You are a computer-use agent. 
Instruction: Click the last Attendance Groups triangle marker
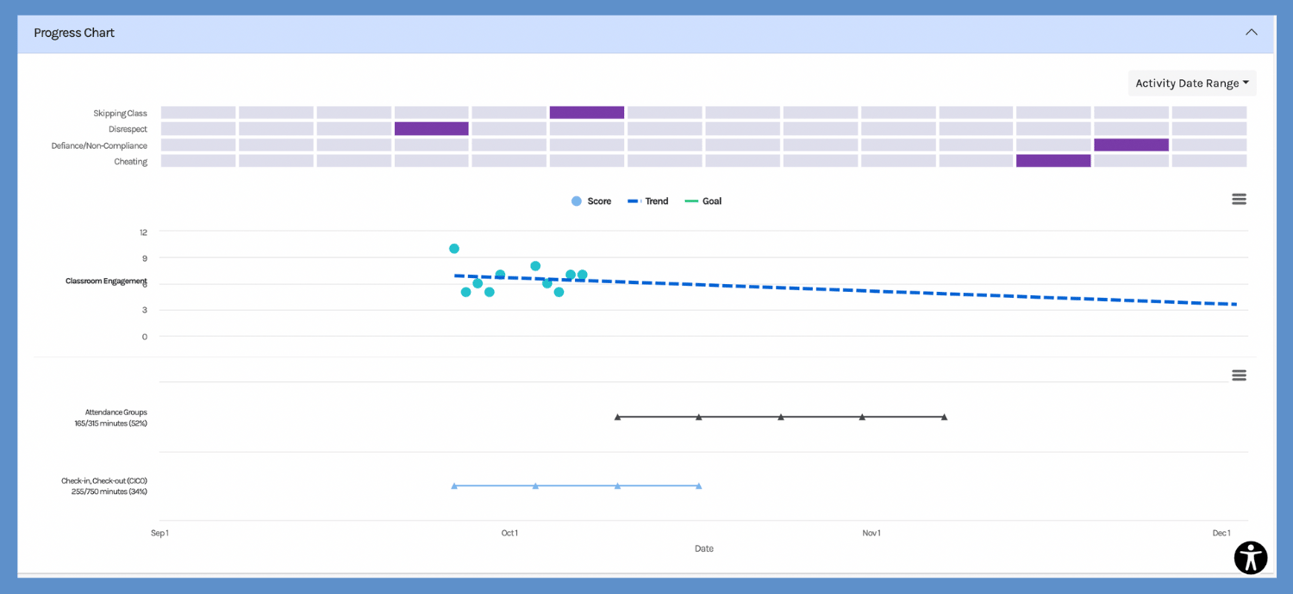tap(944, 417)
